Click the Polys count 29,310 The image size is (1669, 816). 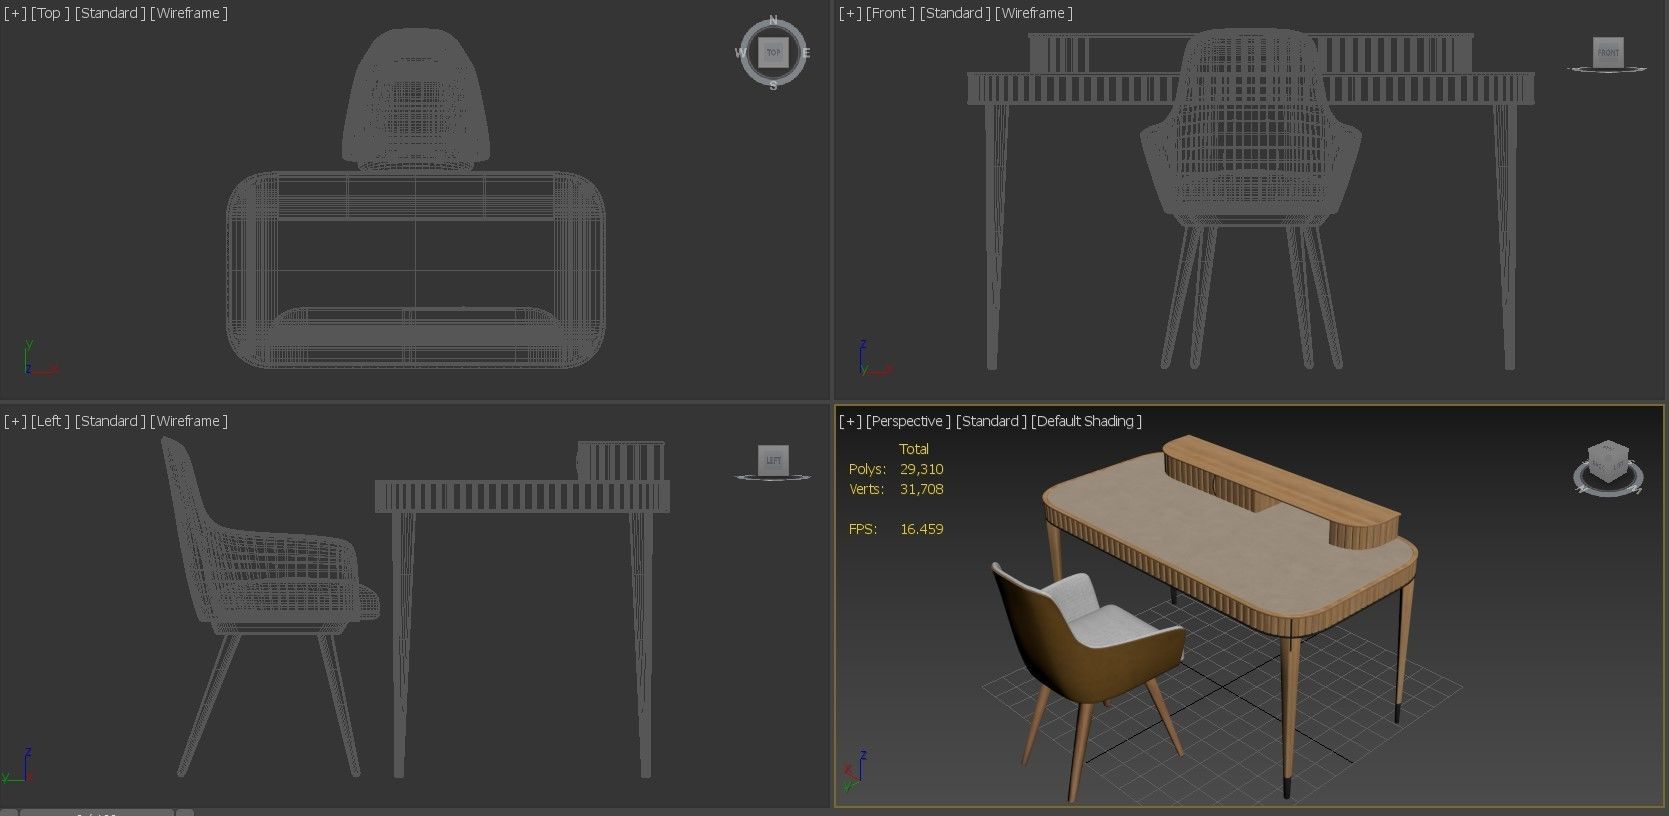tap(921, 469)
